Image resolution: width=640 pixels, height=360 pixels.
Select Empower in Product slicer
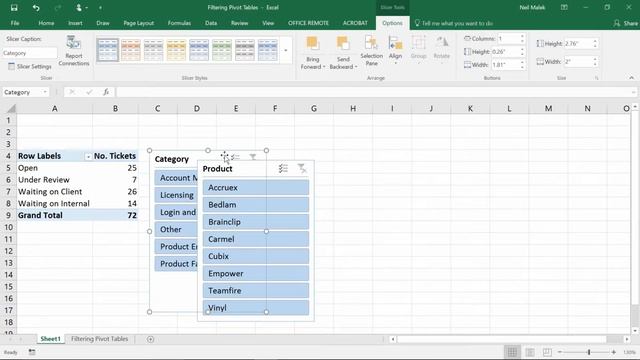(x=256, y=273)
